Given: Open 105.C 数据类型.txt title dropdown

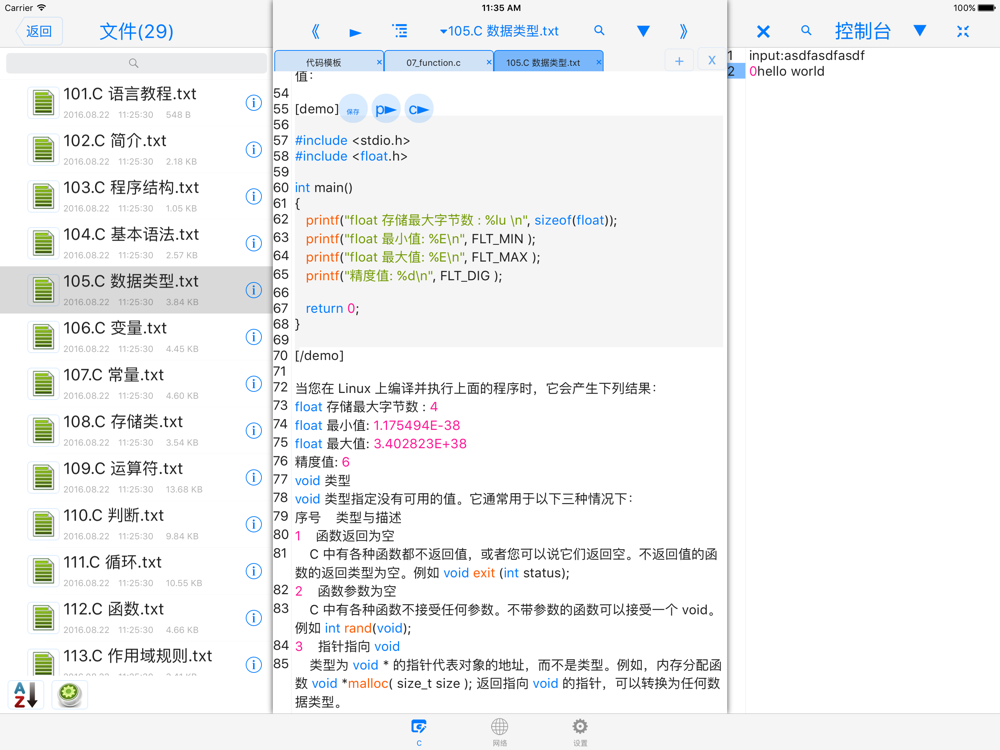Looking at the screenshot, I should 499,31.
